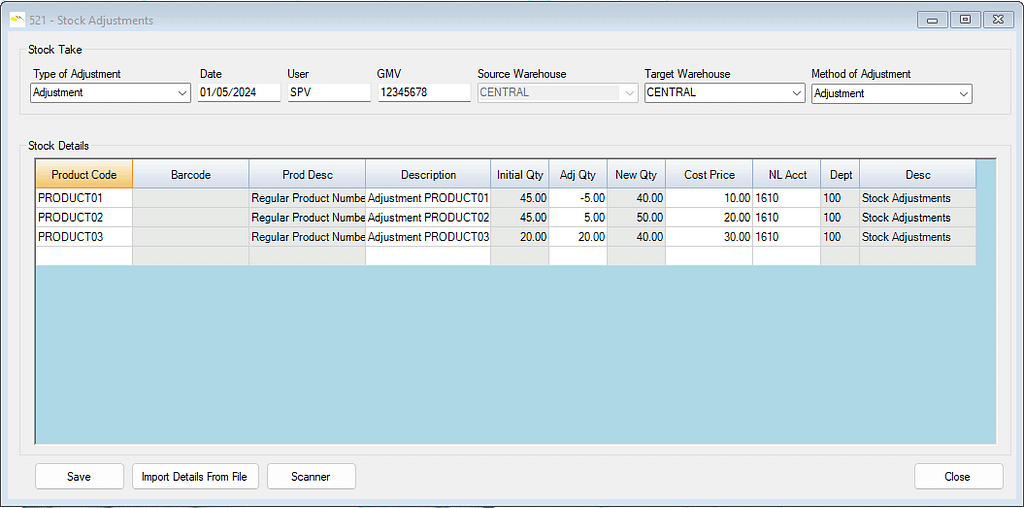Click the empty Product Code cell in new row

84,256
